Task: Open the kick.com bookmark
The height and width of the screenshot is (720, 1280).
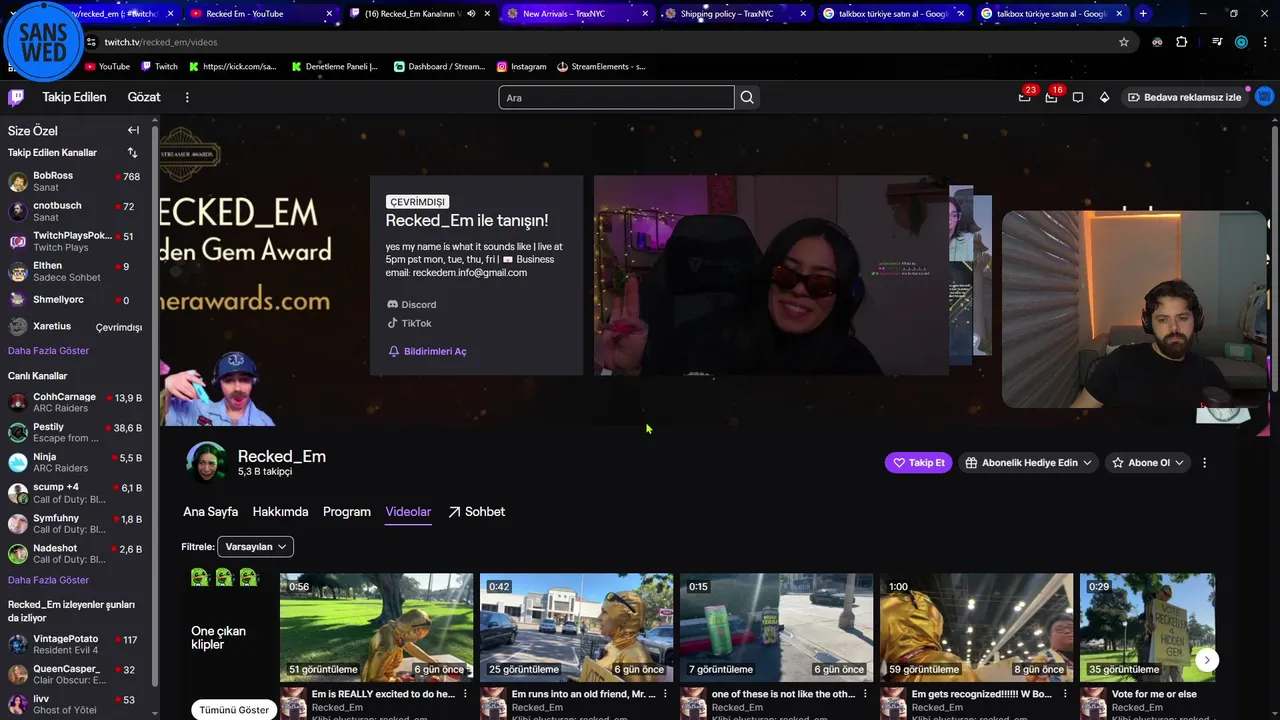Action: [232, 67]
